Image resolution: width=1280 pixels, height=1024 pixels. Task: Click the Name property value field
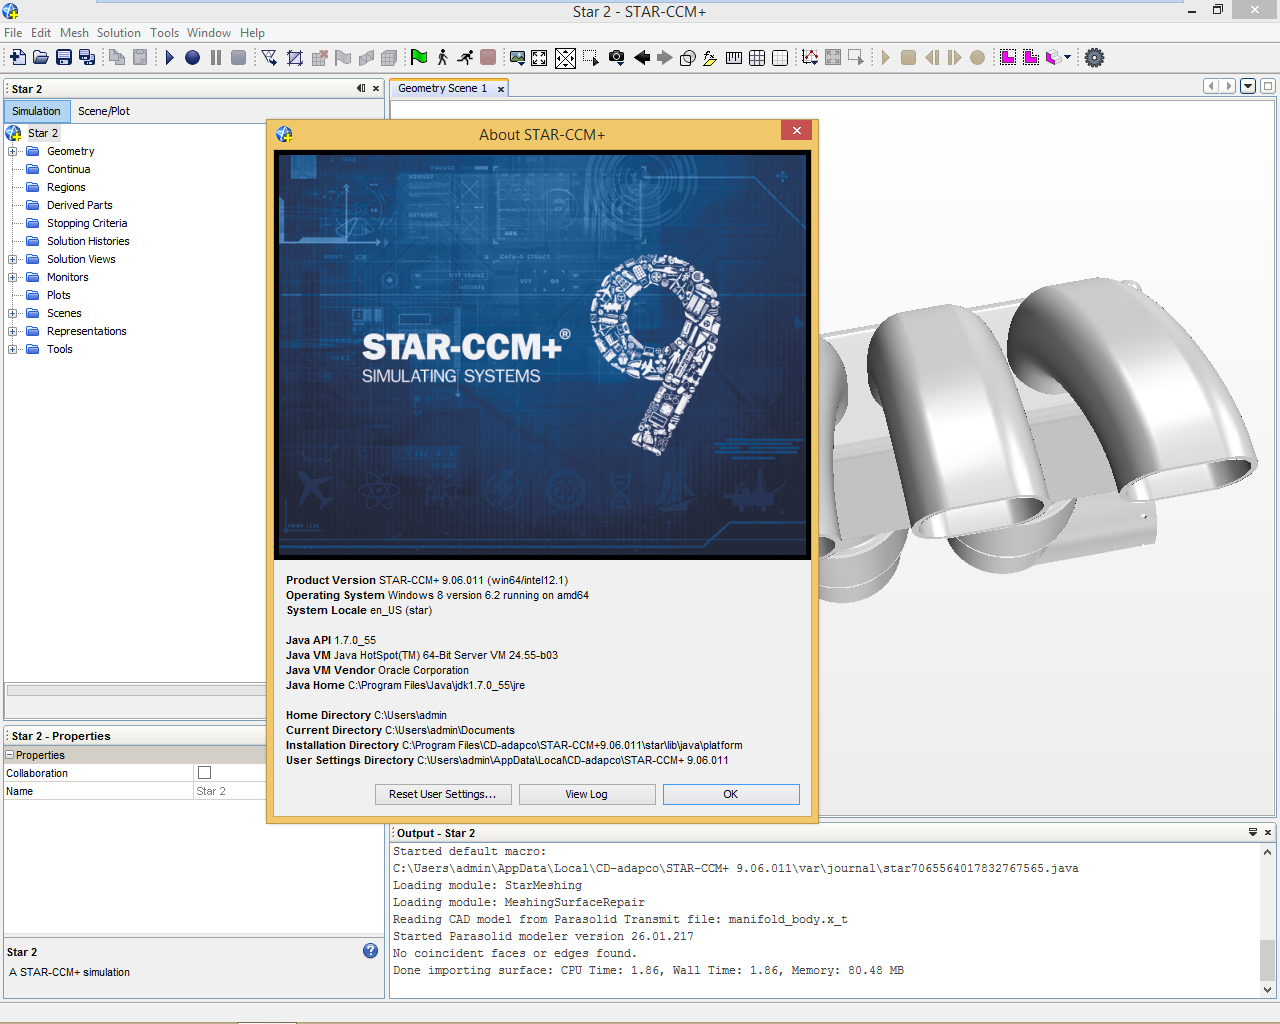click(x=229, y=791)
